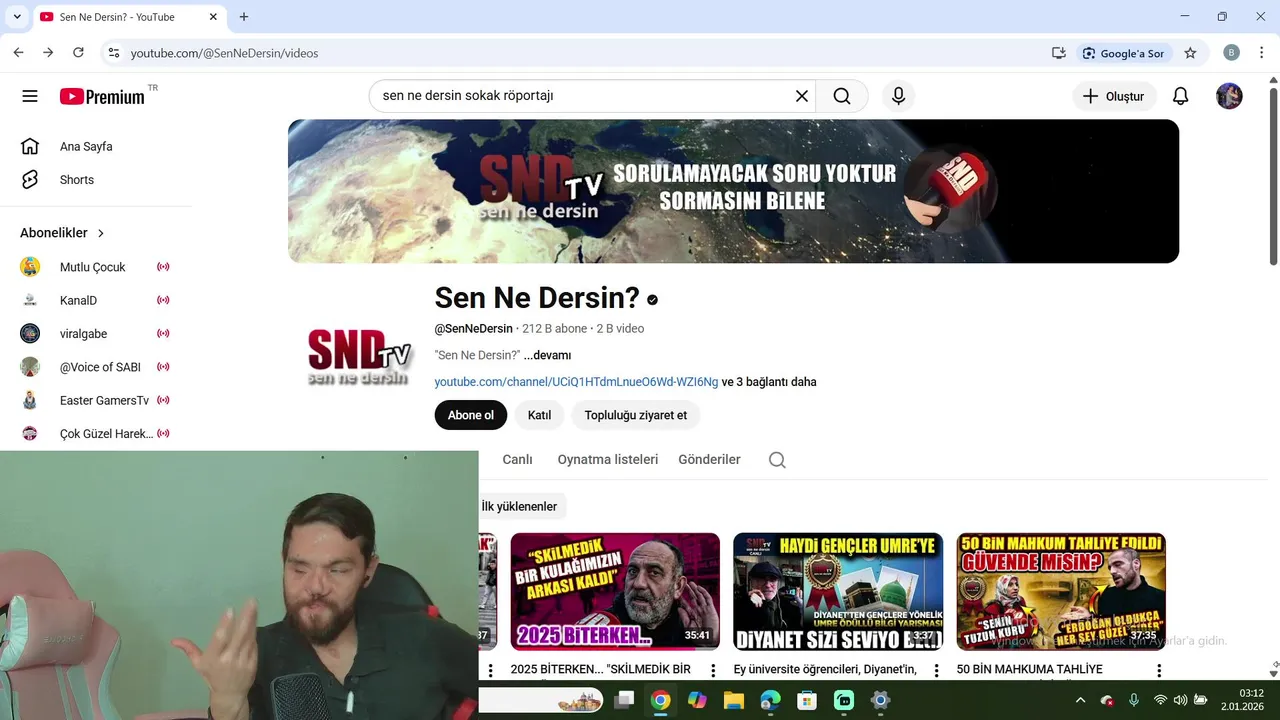
Task: Click the taskbar volume icon
Action: [x=1180, y=700]
